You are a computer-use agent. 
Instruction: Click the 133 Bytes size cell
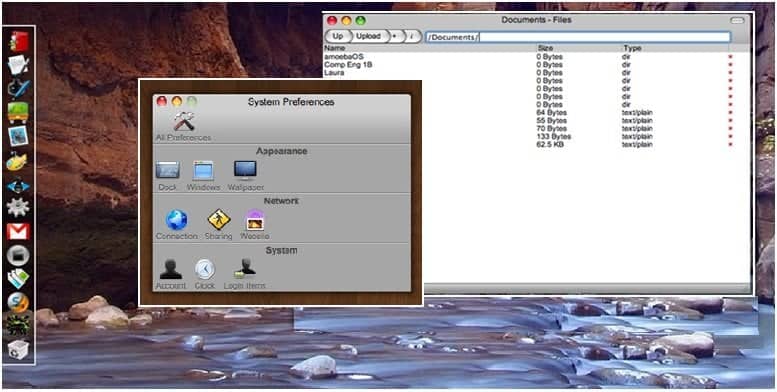click(x=554, y=136)
